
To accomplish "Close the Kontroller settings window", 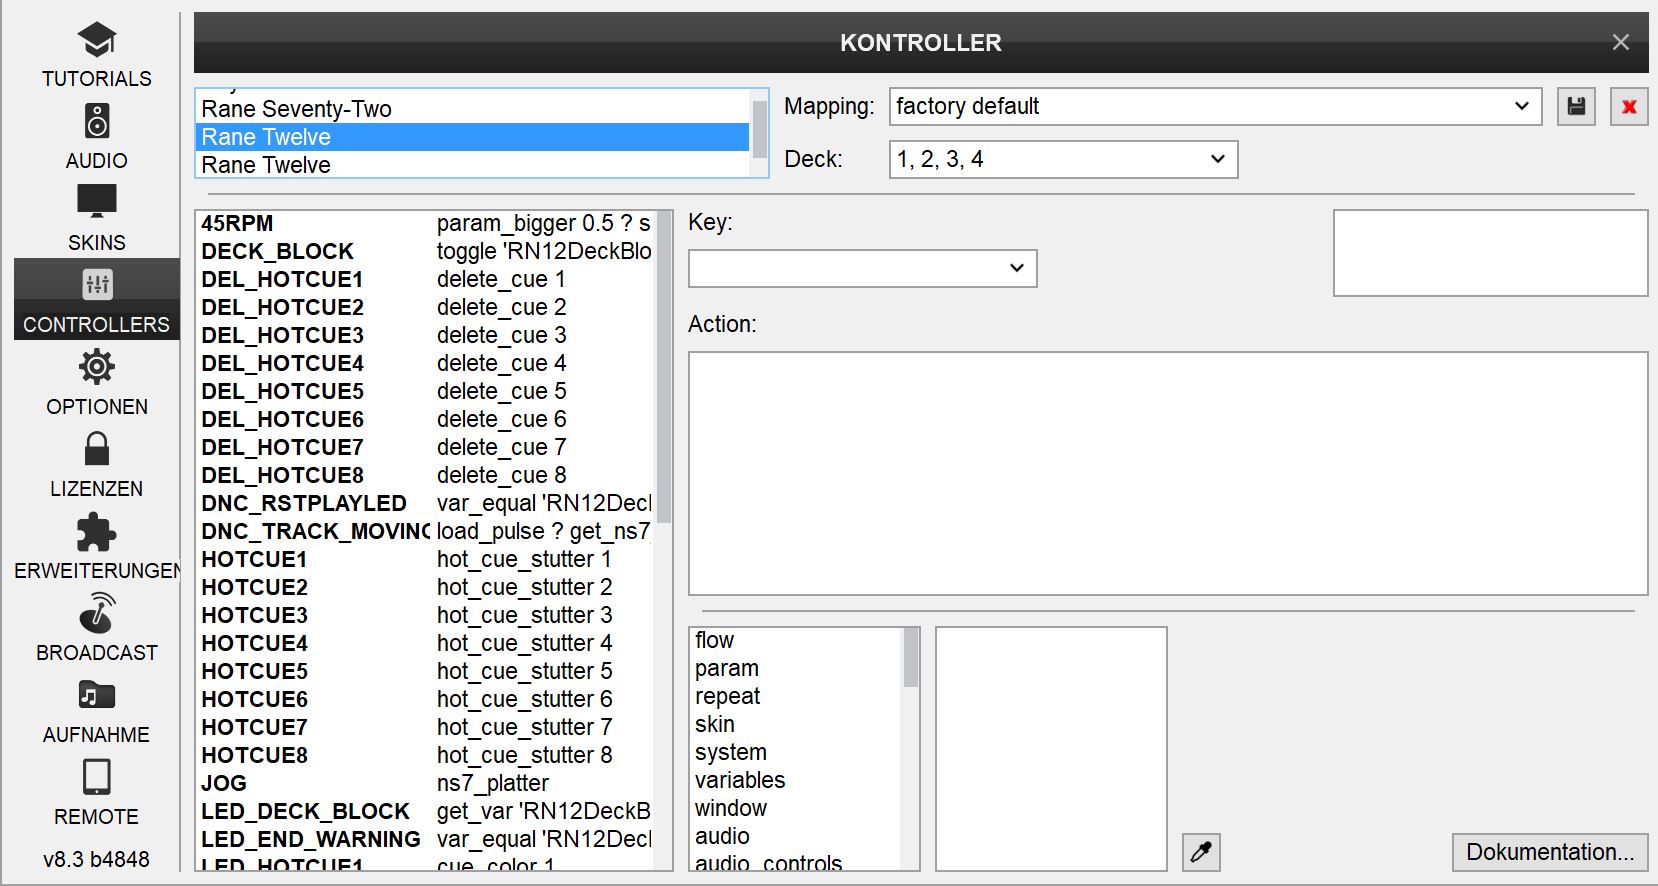I will [x=1621, y=42].
